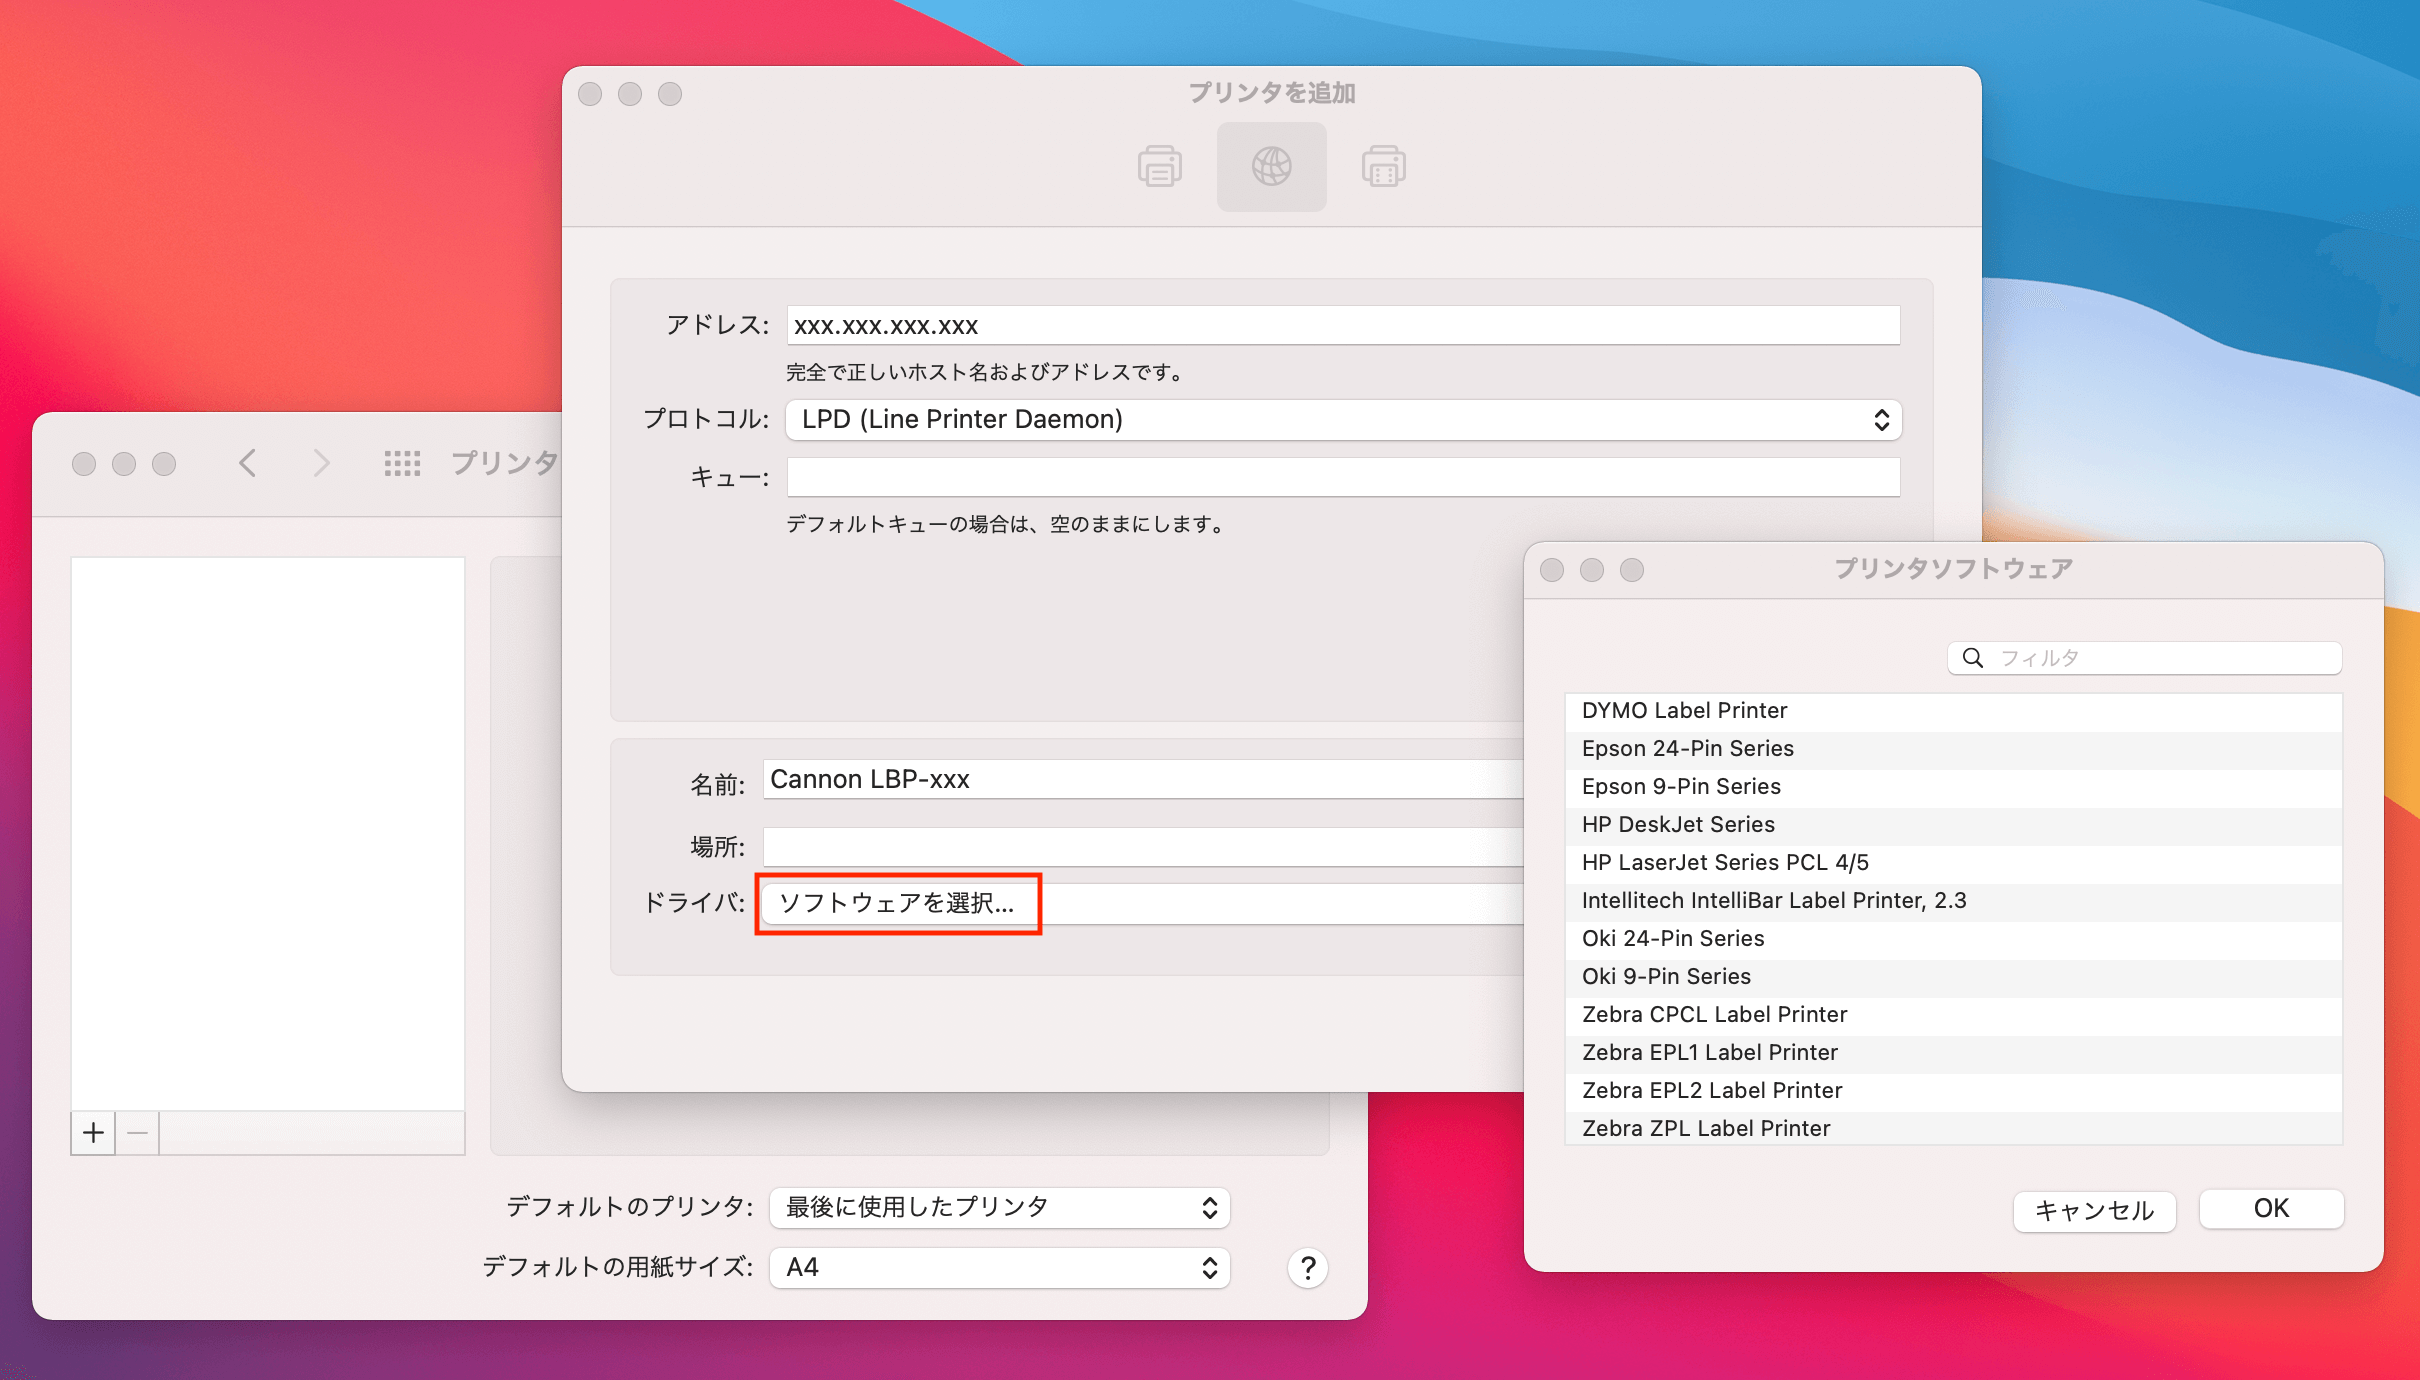The image size is (2420, 1380).
Task: Confirm with the OK button
Action: (x=2271, y=1209)
